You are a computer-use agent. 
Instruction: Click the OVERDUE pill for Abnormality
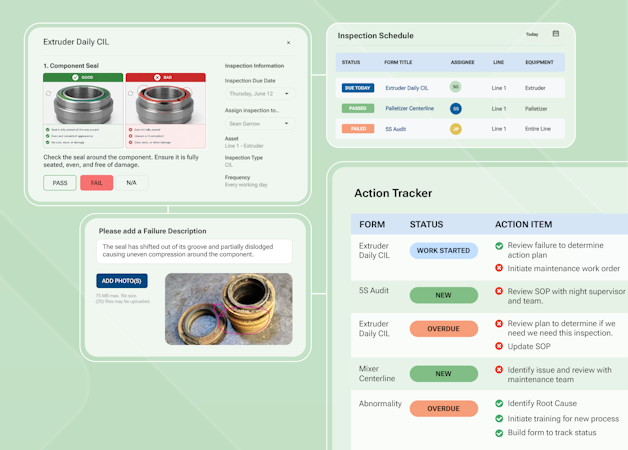[x=443, y=408]
